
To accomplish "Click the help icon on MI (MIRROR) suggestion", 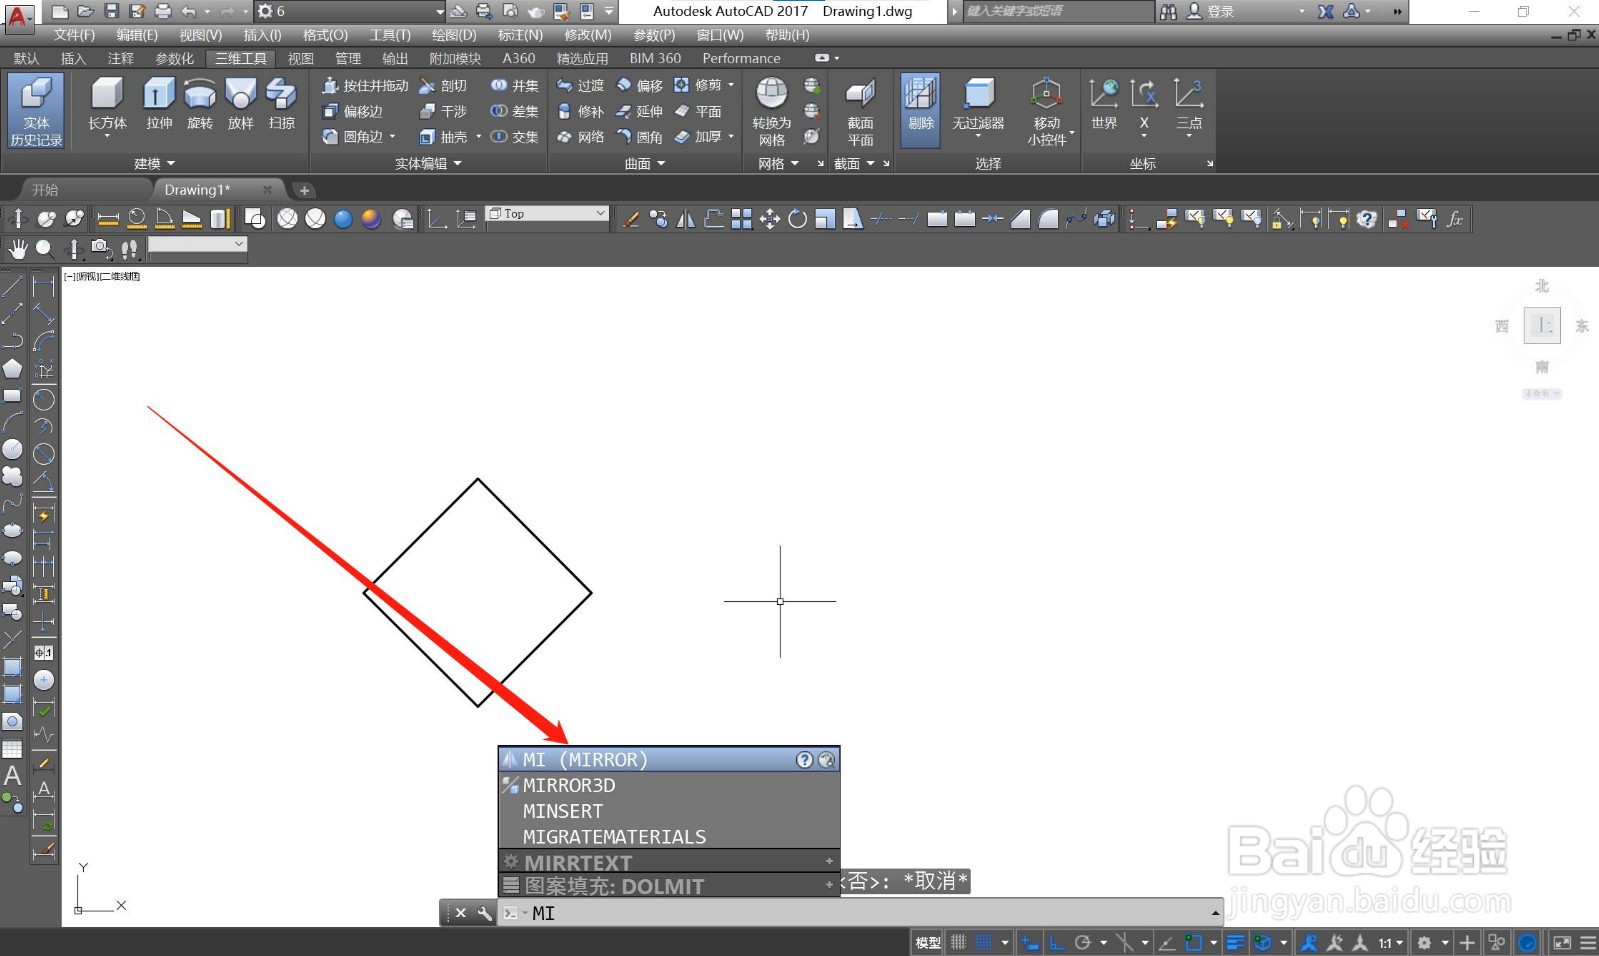I will pos(804,760).
